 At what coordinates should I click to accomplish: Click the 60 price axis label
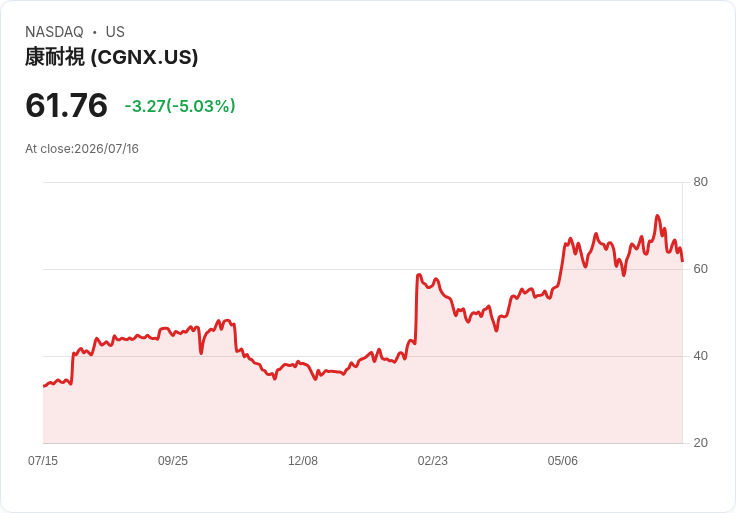click(x=700, y=269)
